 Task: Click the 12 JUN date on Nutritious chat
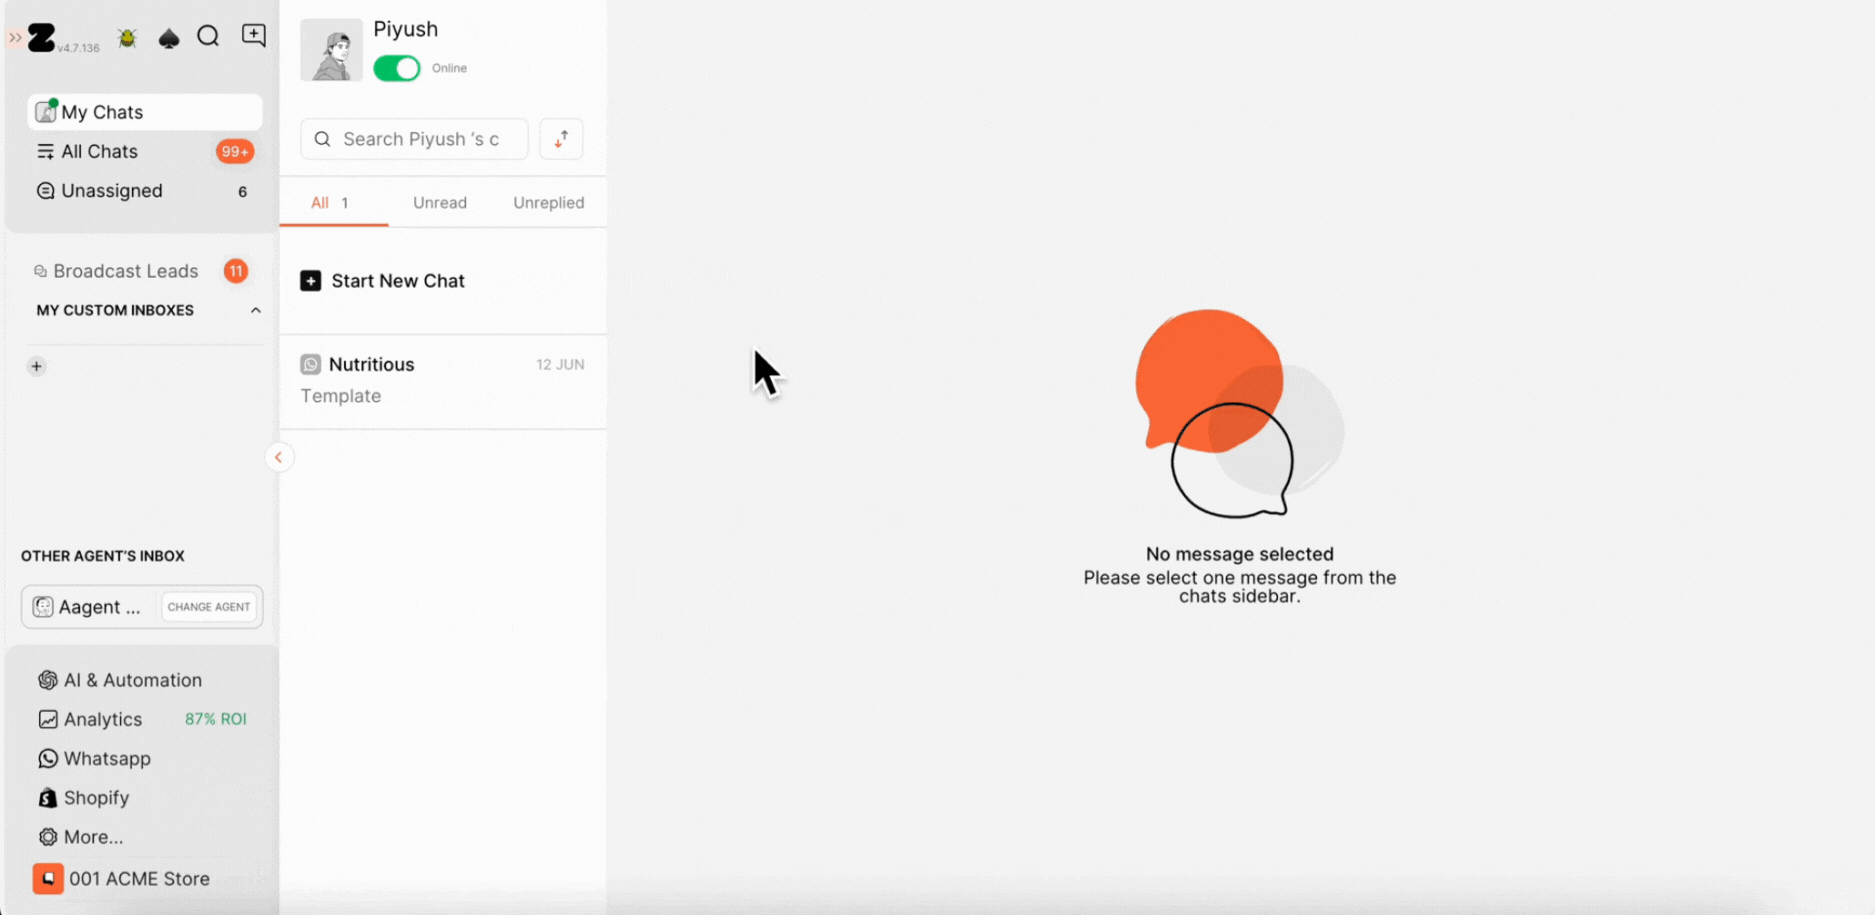coord(560,365)
